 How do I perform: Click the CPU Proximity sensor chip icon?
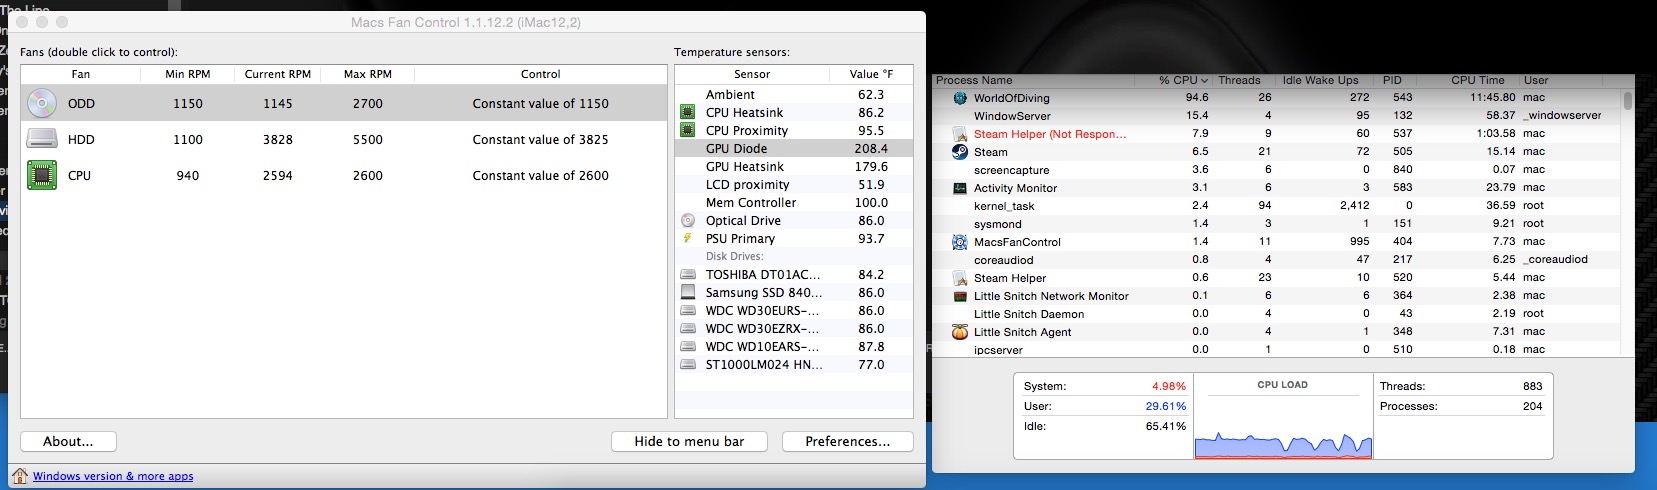pos(688,131)
